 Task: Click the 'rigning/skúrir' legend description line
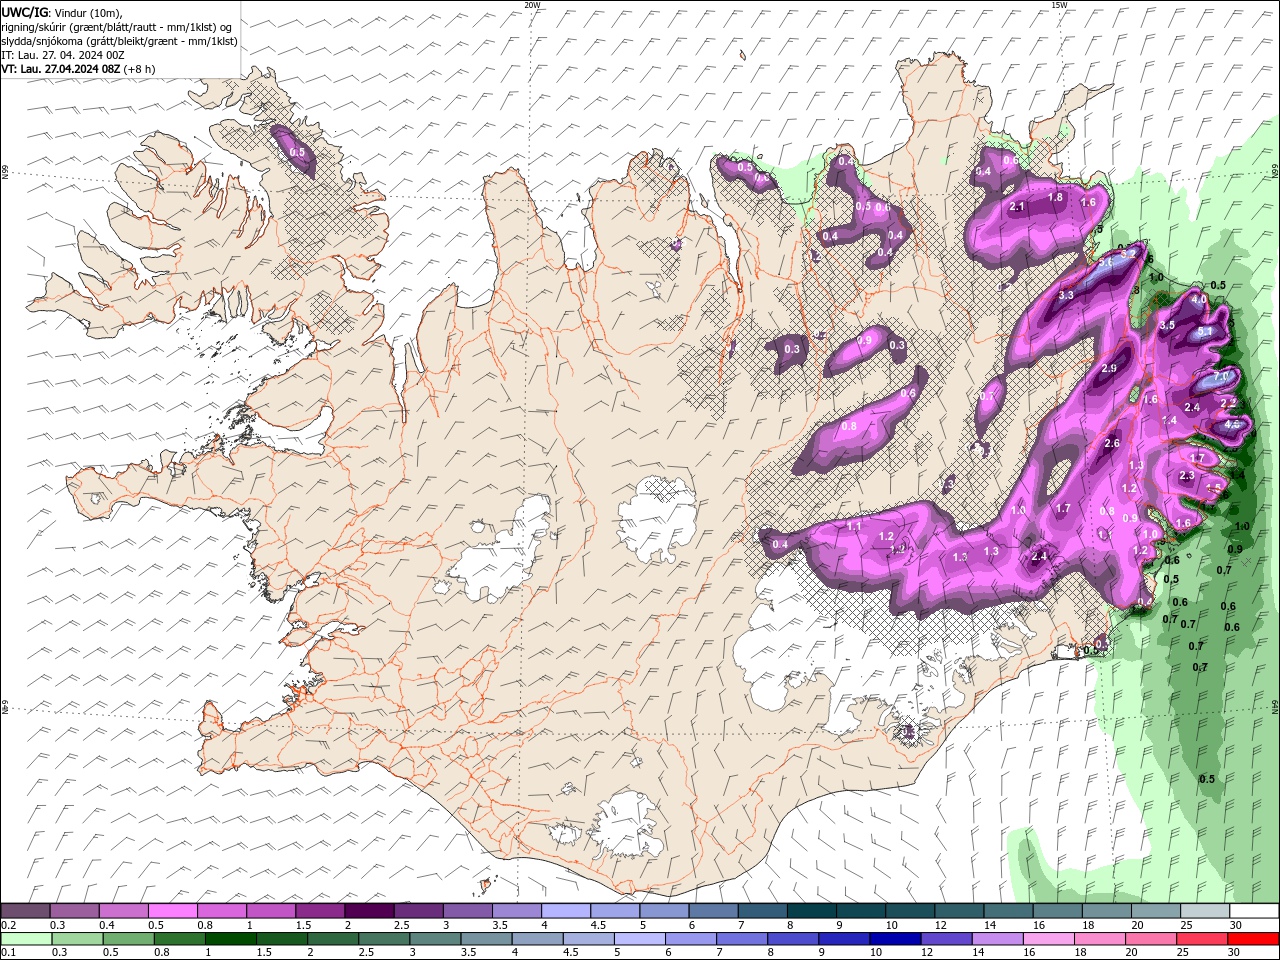point(117,27)
